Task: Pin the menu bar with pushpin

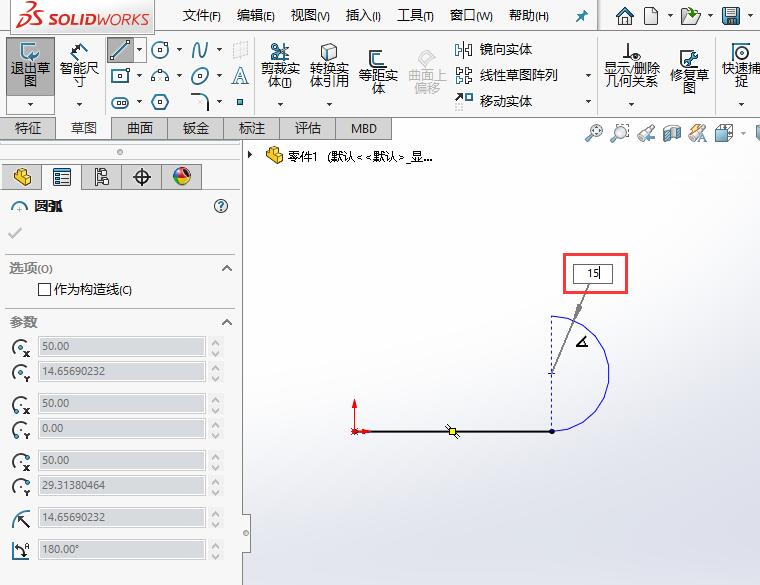Action: tap(581, 16)
